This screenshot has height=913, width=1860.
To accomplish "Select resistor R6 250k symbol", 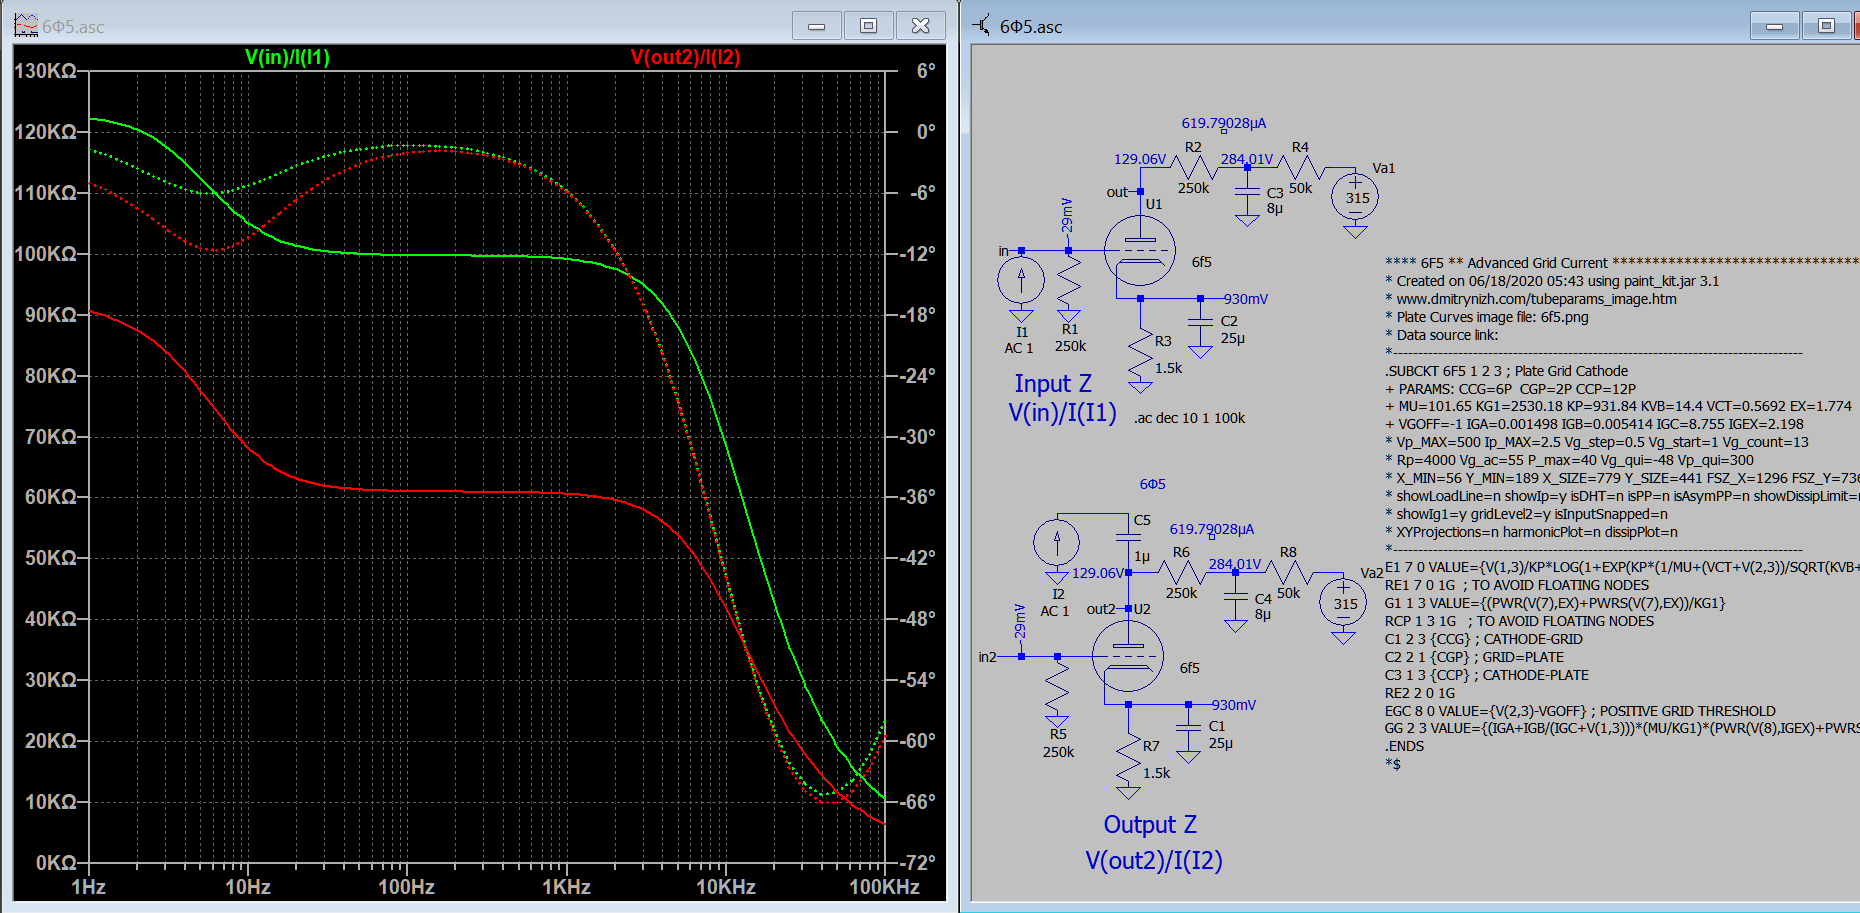I will click(1182, 573).
